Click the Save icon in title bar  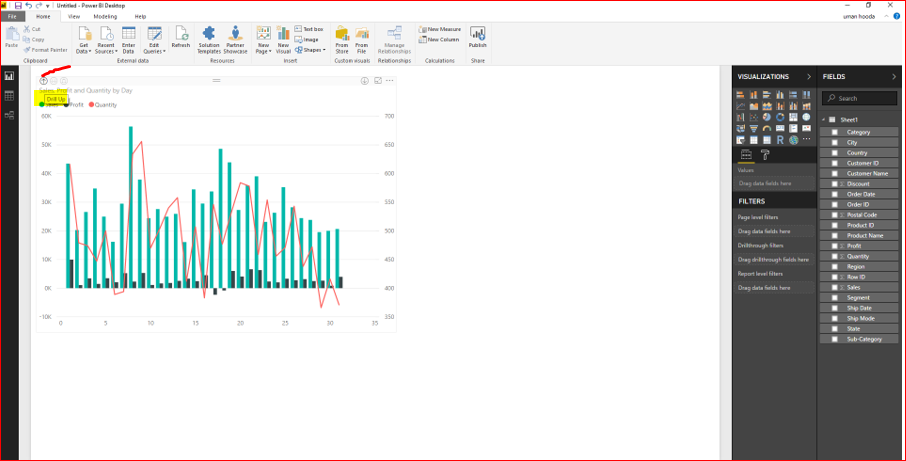[18, 5]
